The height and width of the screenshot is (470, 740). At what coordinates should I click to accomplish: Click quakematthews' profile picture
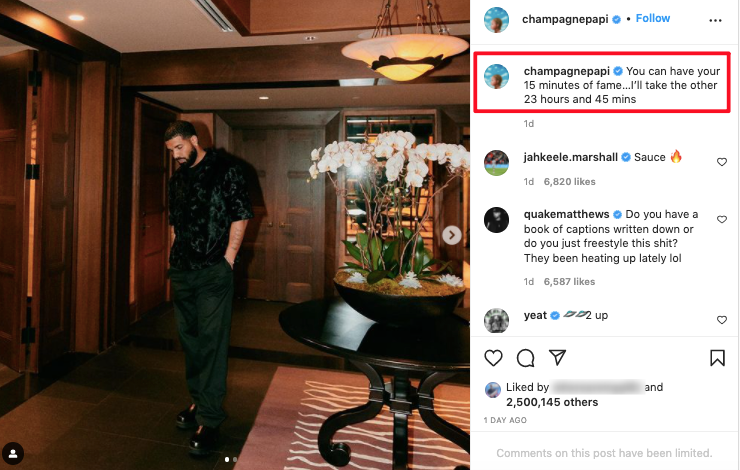(497, 220)
